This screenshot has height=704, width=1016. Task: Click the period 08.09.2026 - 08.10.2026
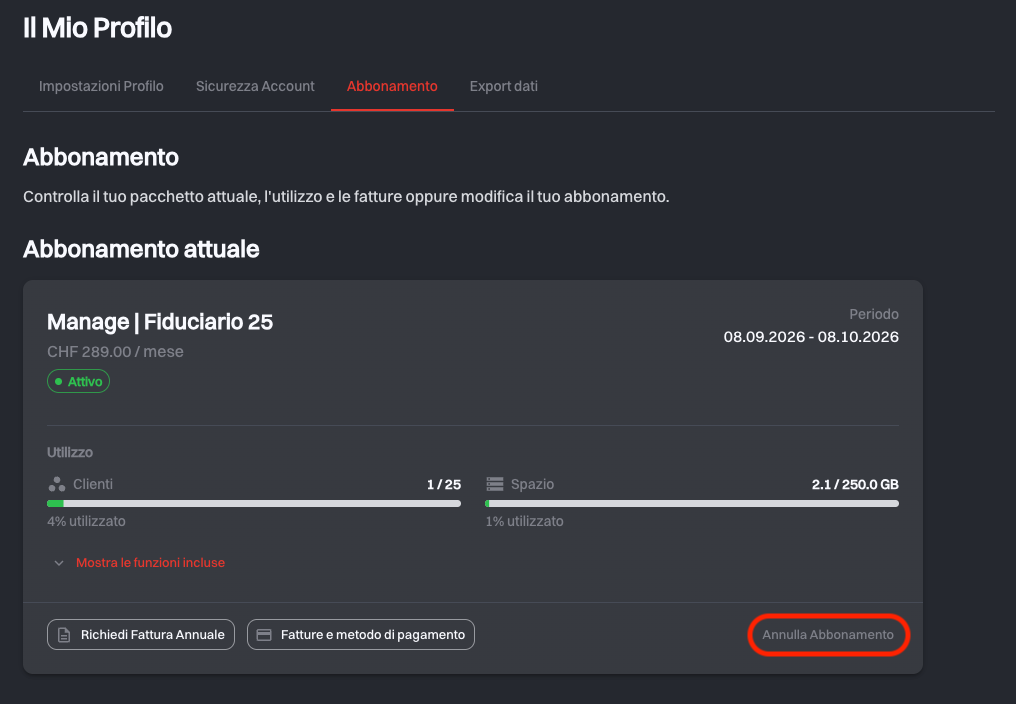coord(811,337)
